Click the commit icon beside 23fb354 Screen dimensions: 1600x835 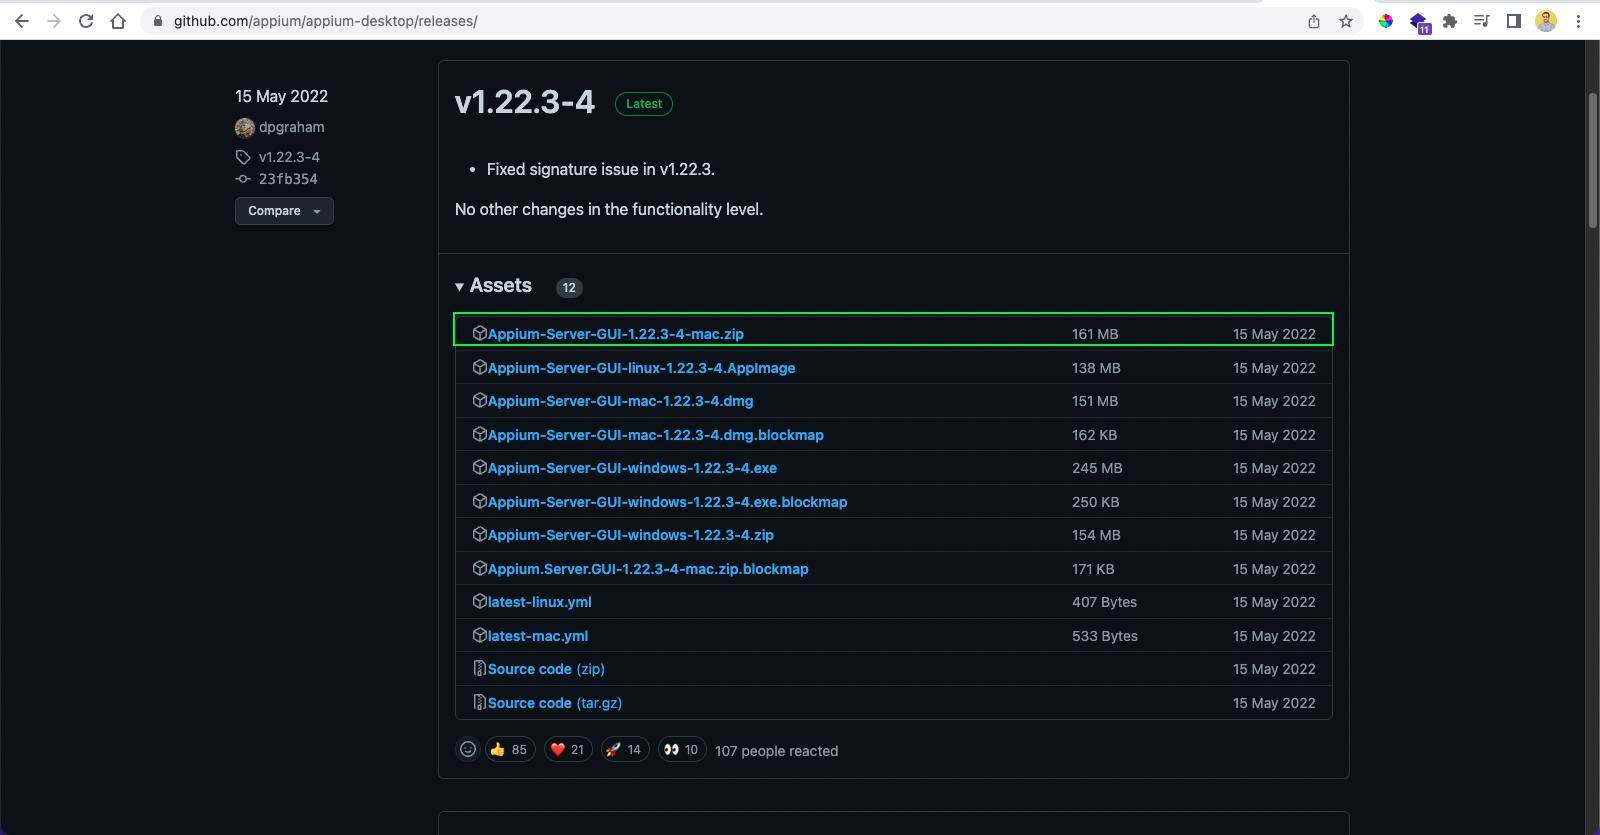243,179
